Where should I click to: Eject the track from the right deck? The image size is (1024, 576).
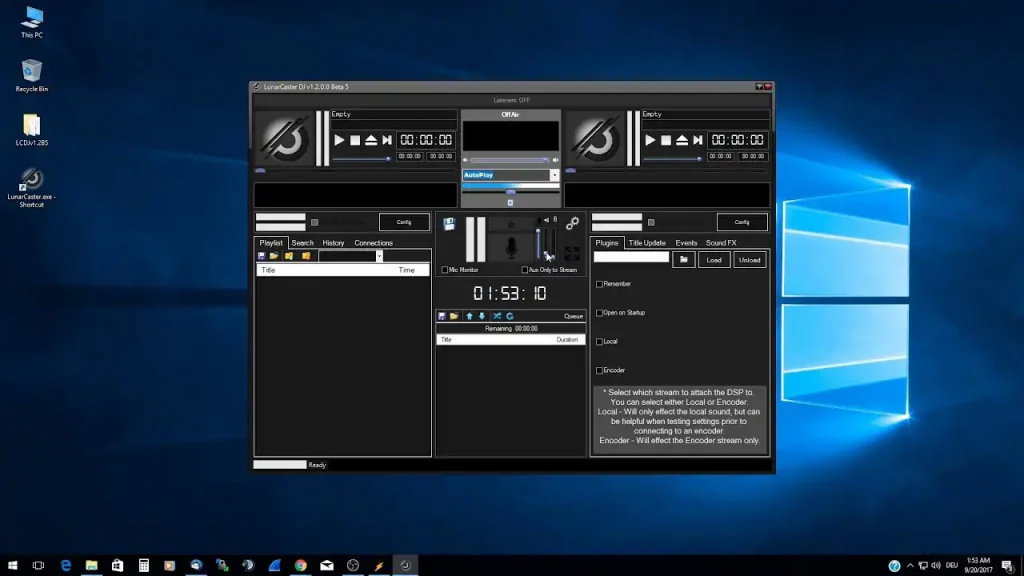coord(684,141)
